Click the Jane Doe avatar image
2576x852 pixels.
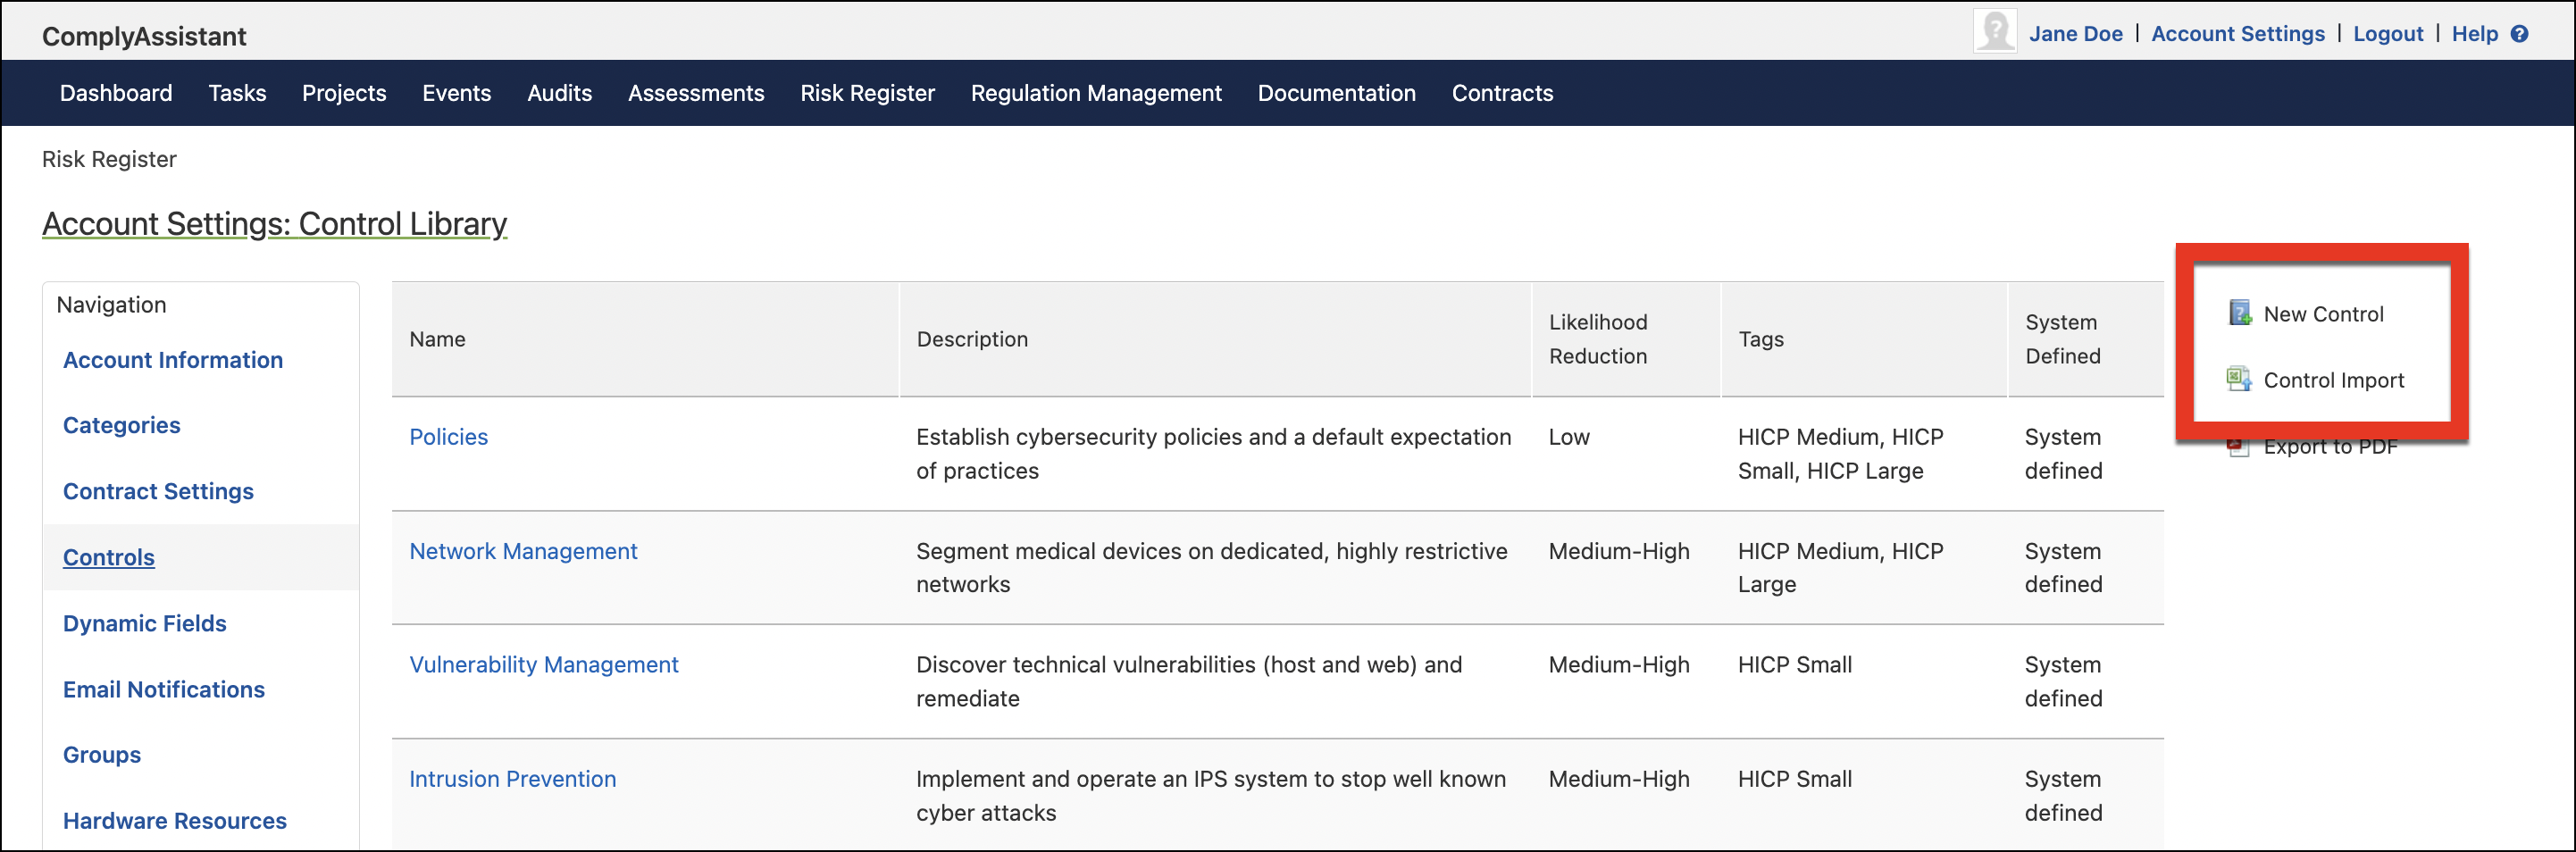(1994, 30)
